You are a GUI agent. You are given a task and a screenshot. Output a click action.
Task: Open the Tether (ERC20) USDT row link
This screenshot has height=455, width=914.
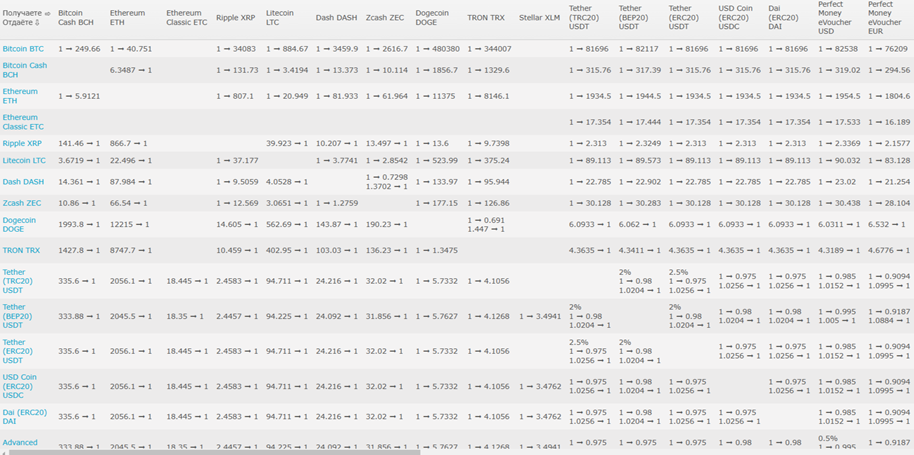(x=17, y=351)
